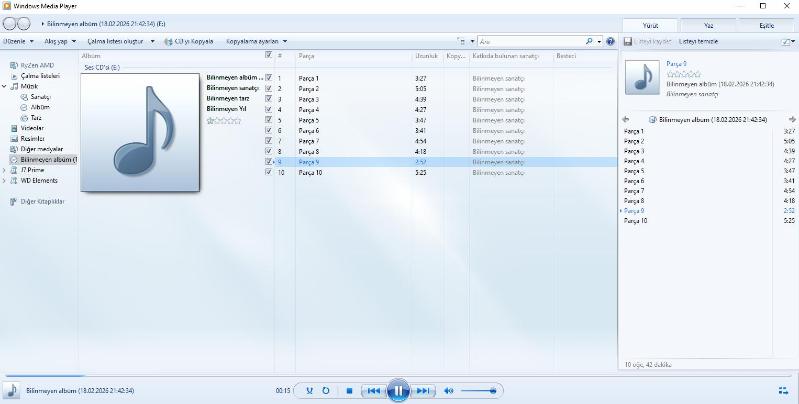This screenshot has height=404, width=799.
Task: Mute the sound with the speaker icon
Action: [449, 390]
